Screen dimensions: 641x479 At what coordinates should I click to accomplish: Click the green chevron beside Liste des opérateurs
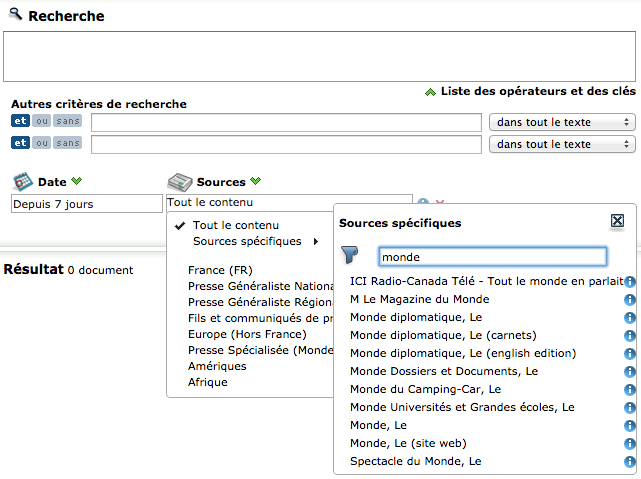430,92
